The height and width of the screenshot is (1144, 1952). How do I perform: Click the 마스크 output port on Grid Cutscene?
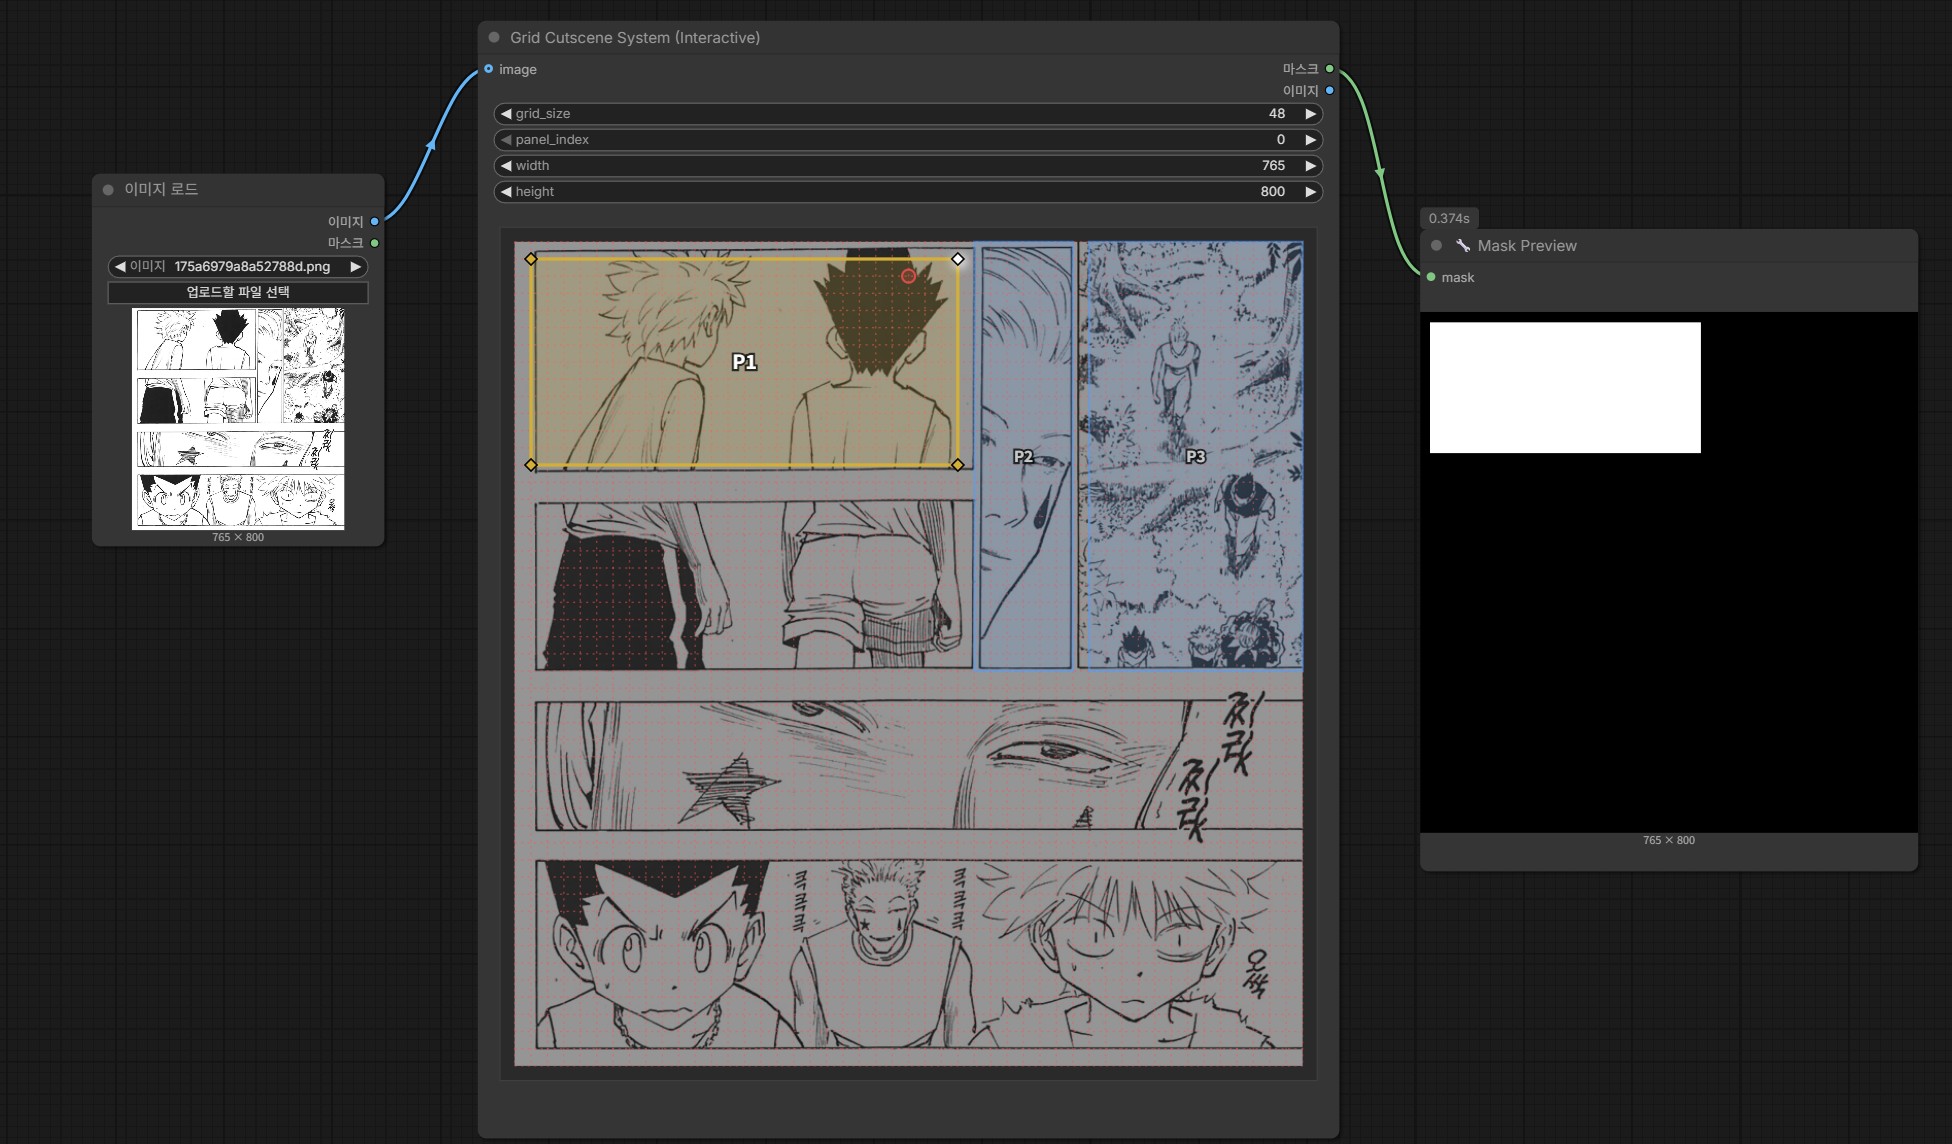[x=1329, y=69]
